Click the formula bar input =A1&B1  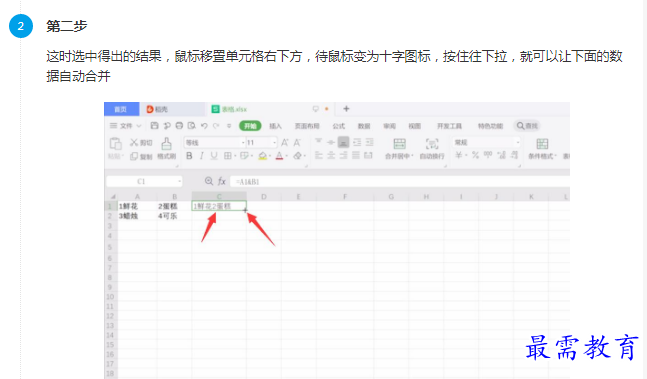point(399,181)
